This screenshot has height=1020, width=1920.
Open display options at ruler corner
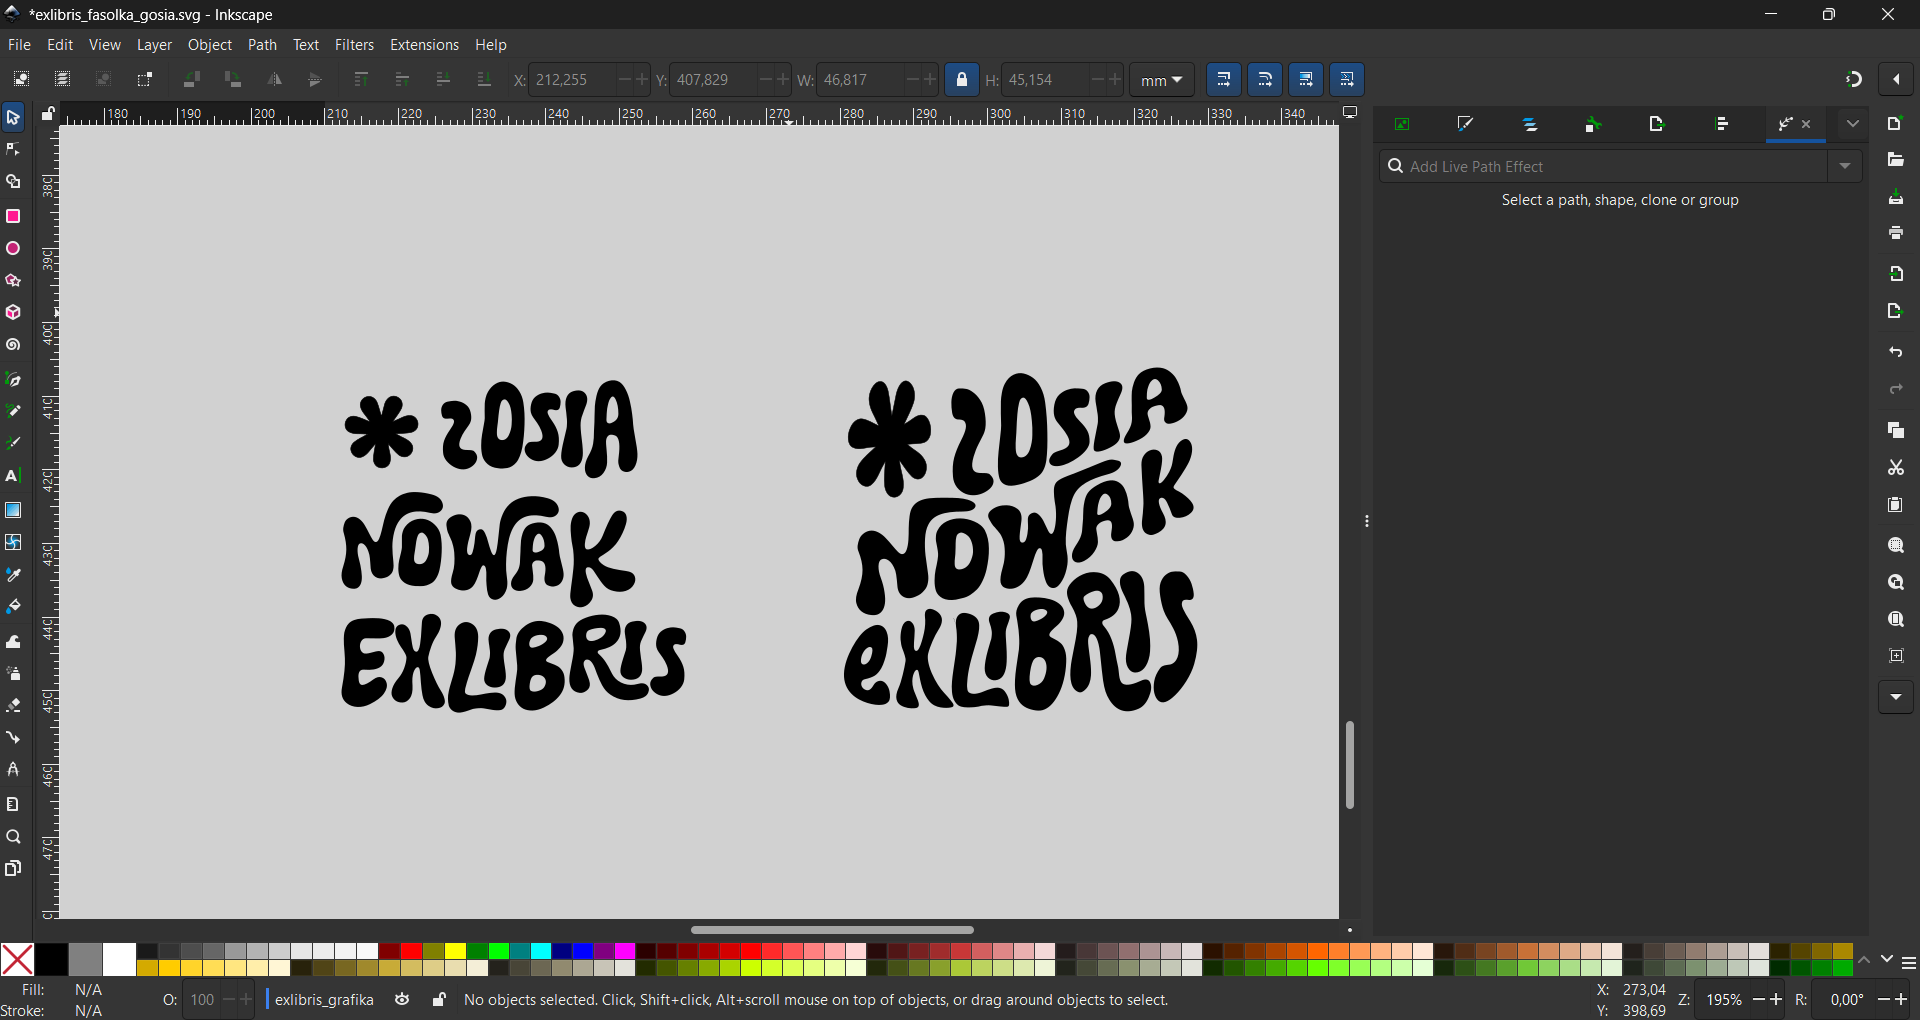[1350, 113]
